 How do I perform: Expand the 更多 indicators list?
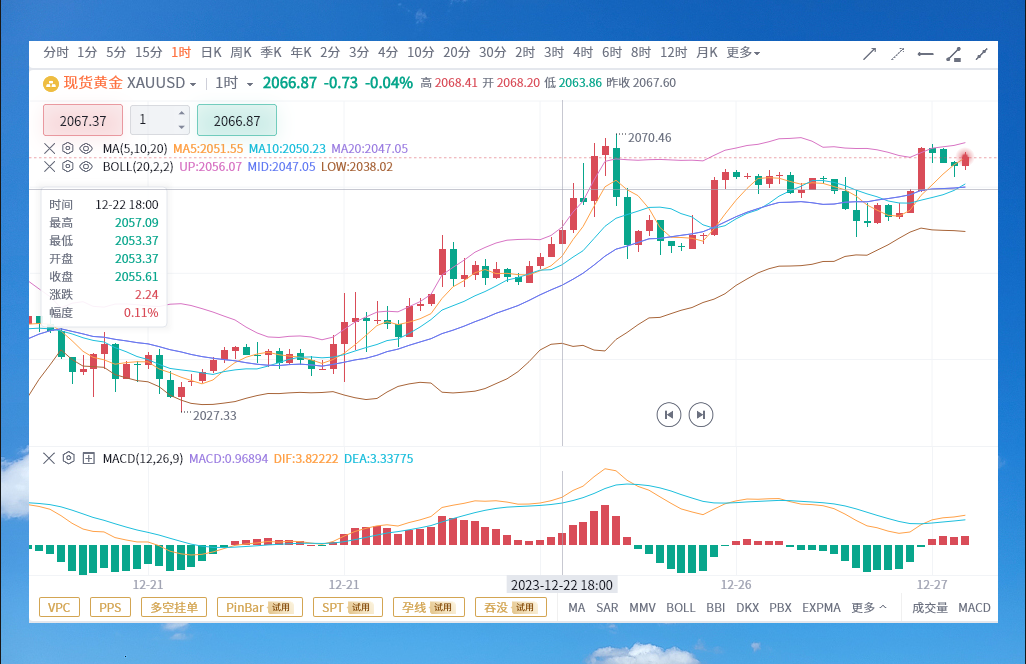point(868,608)
